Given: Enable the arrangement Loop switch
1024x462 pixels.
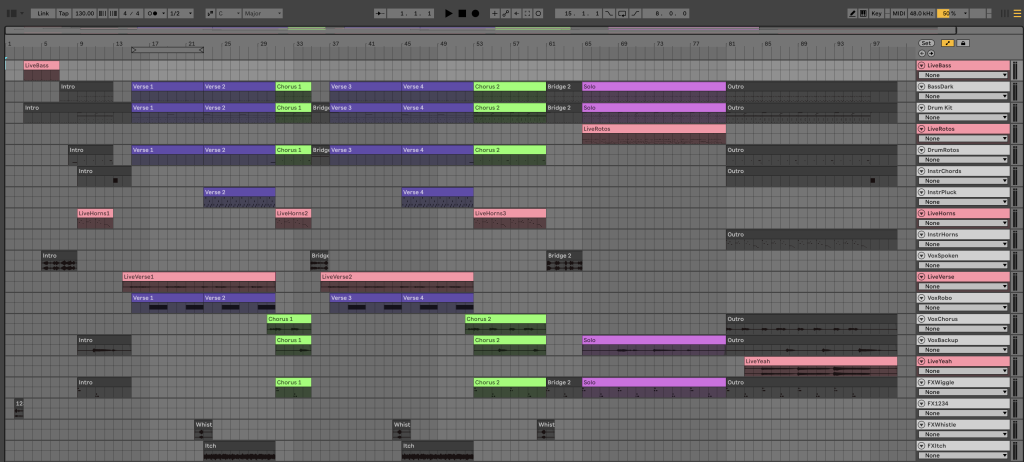Looking at the screenshot, I should pos(622,14).
